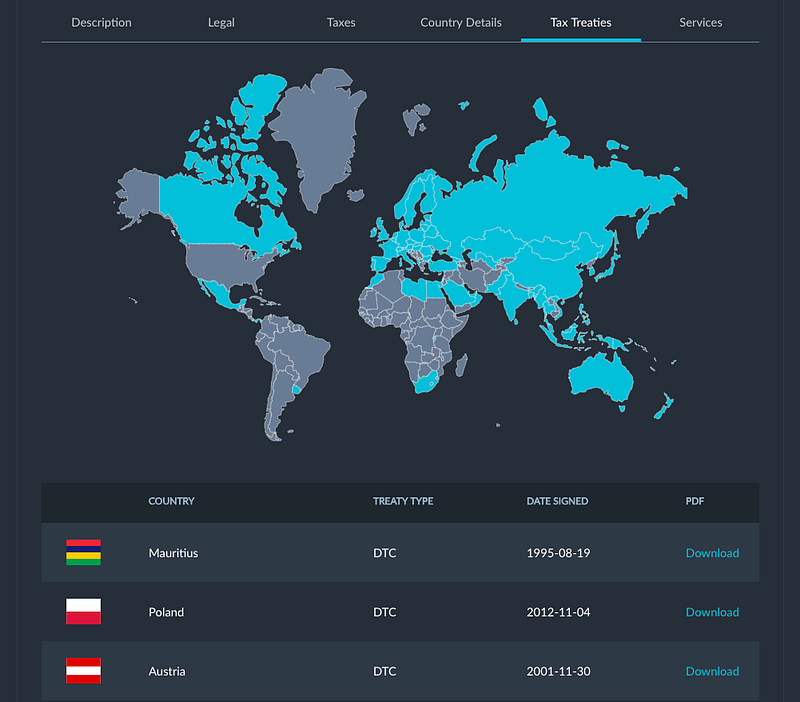Click the Mauritius flag icon
Screen dimensions: 800x702
(x=83, y=553)
